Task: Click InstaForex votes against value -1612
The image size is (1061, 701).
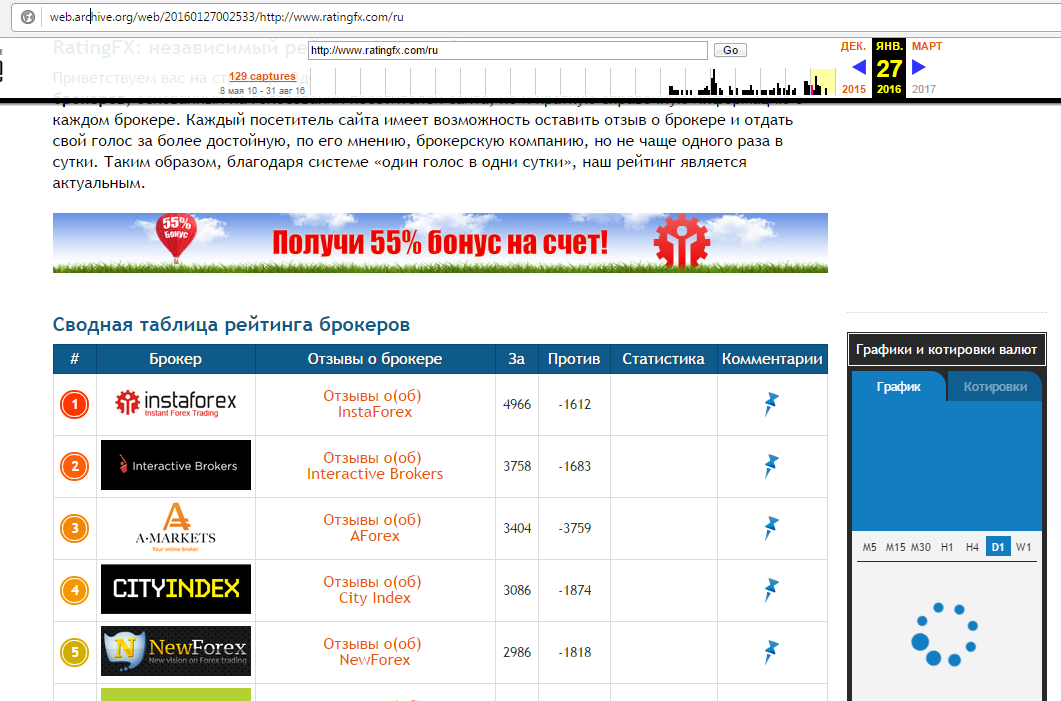Action: coord(574,405)
